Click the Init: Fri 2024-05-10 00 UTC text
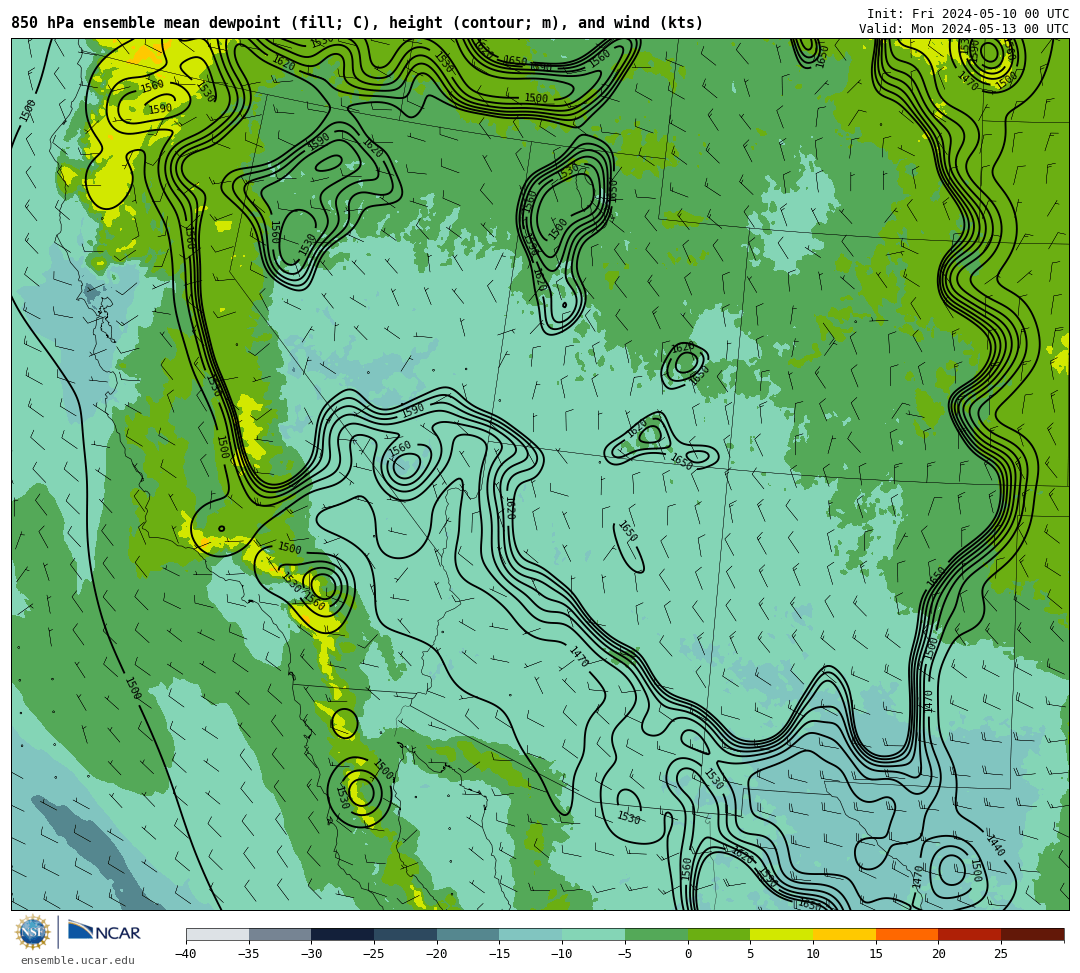This screenshot has height=973, width=1080. pos(968,14)
